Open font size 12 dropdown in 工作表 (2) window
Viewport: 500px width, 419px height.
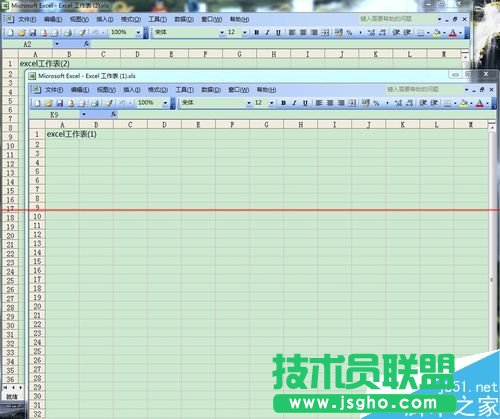pyautogui.click(x=245, y=33)
